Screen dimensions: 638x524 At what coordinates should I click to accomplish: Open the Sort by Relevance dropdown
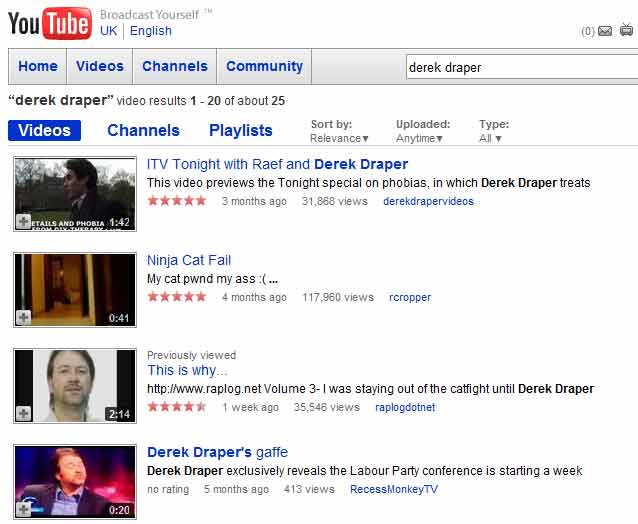tap(339, 139)
